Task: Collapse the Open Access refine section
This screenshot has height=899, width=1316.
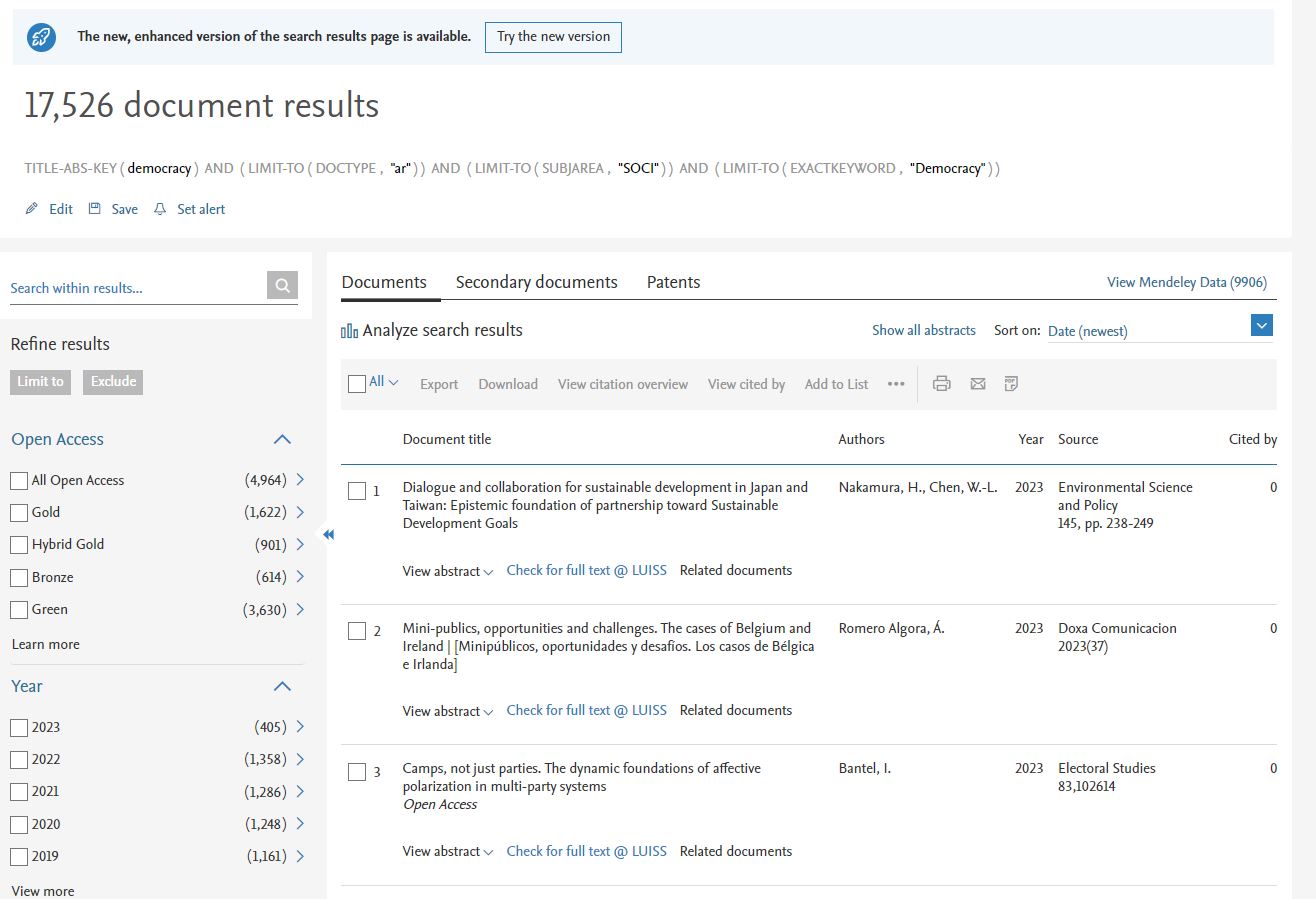Action: [x=281, y=439]
